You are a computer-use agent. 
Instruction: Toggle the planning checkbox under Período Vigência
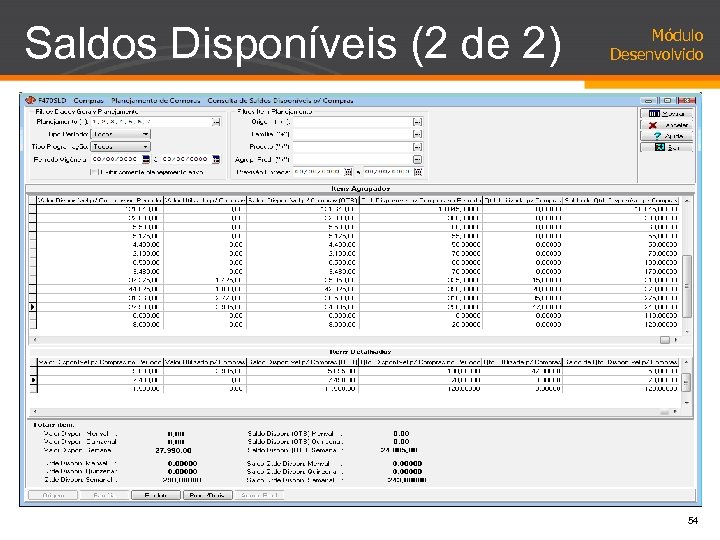click(x=93, y=172)
